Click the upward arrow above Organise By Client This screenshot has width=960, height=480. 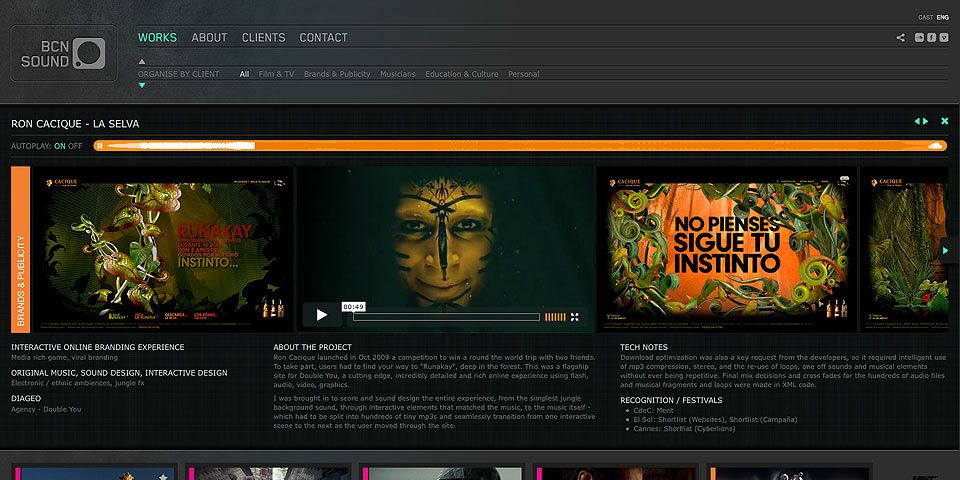pos(142,61)
